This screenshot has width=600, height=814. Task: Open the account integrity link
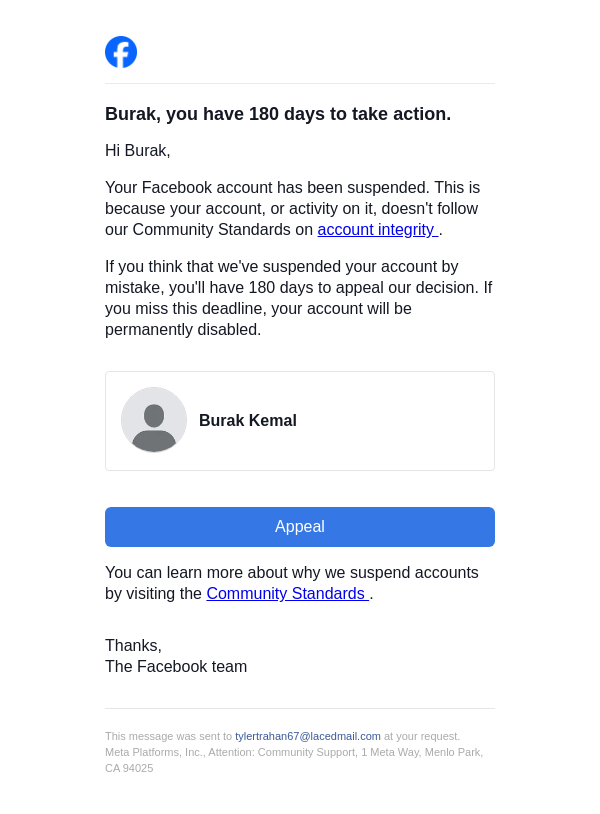pyautogui.click(x=376, y=230)
